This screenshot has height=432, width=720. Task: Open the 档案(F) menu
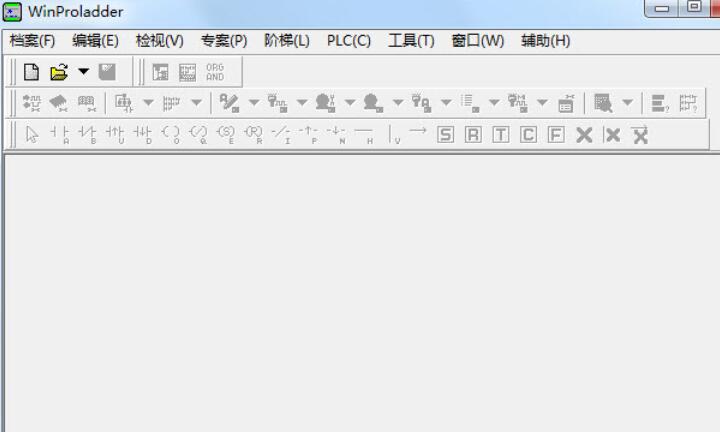tap(32, 41)
